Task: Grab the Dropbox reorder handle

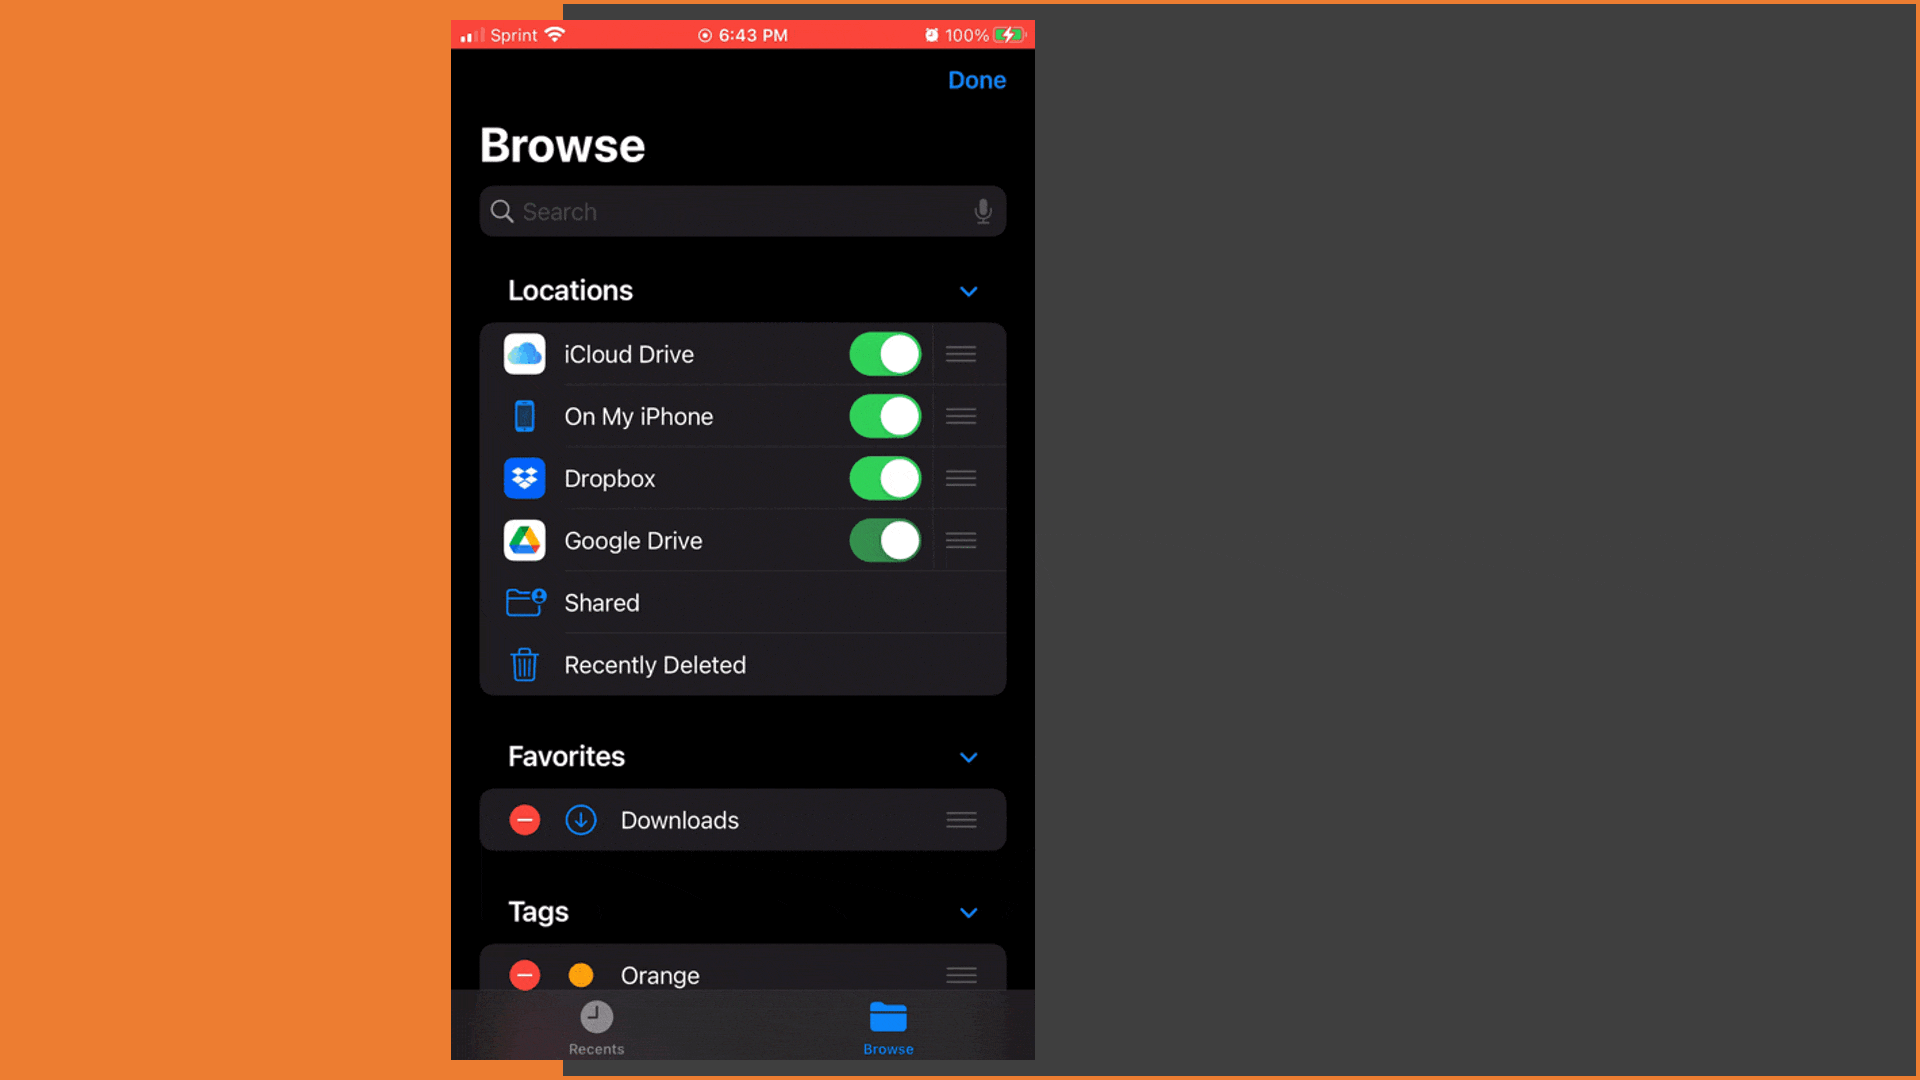Action: pos(961,478)
